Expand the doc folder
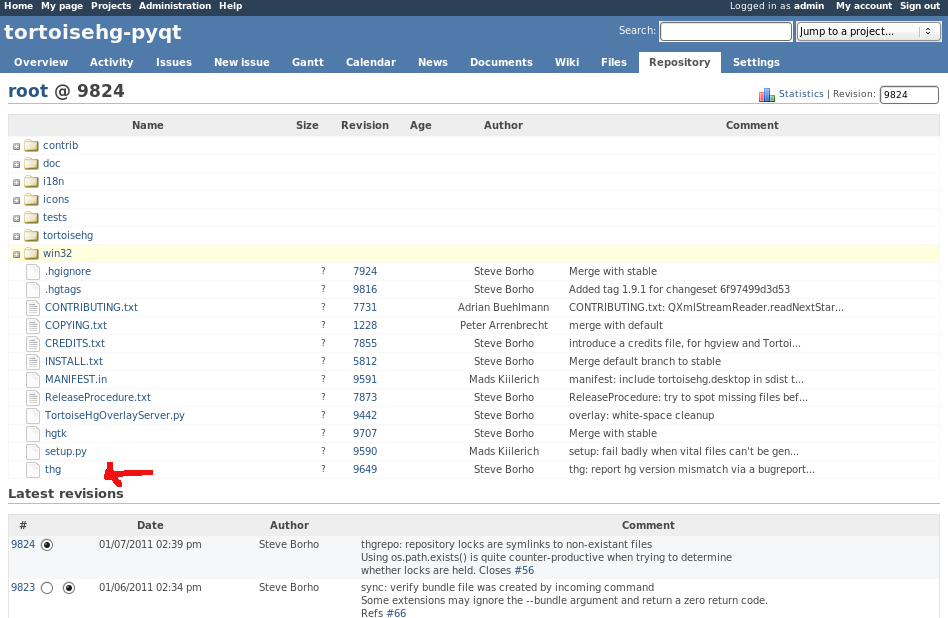This screenshot has height=618, width=948. [16, 164]
